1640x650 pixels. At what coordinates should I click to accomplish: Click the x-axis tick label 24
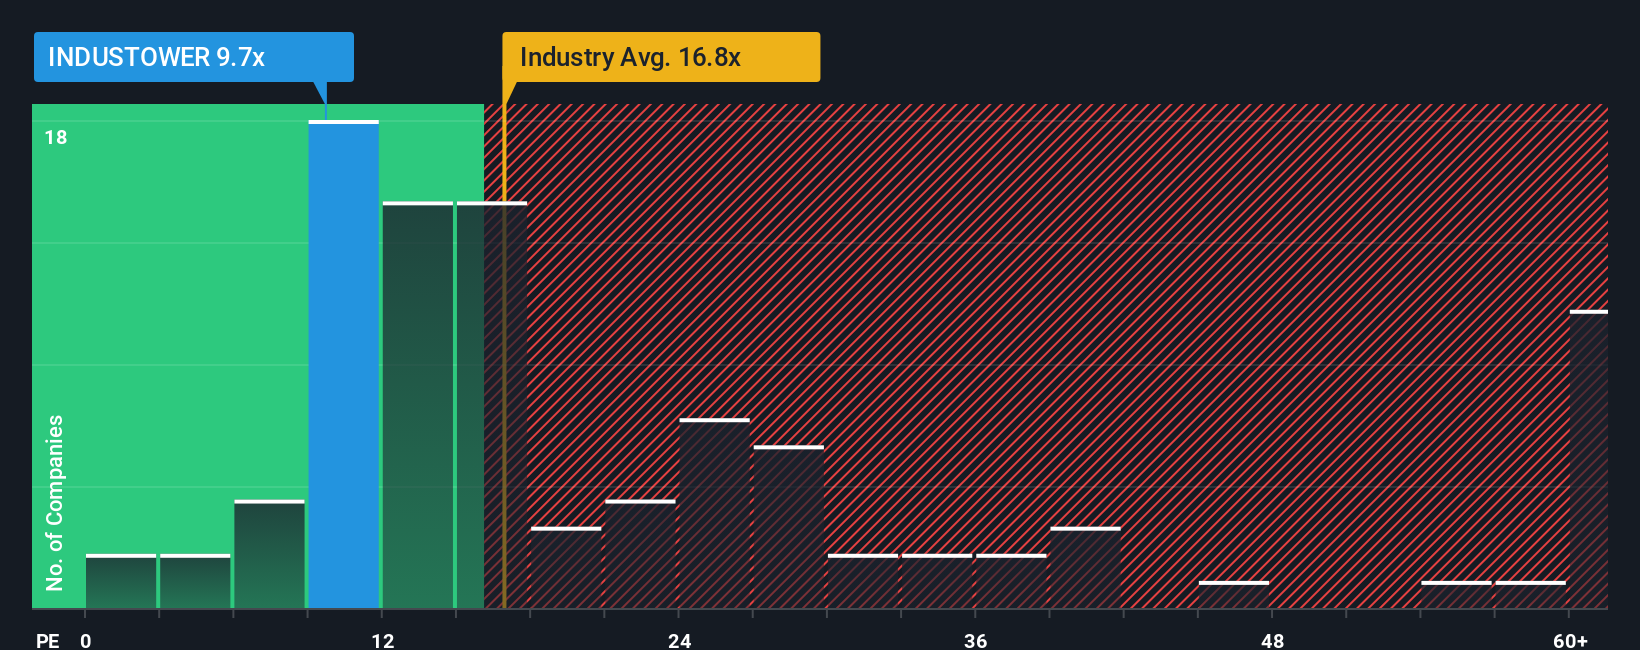(680, 640)
